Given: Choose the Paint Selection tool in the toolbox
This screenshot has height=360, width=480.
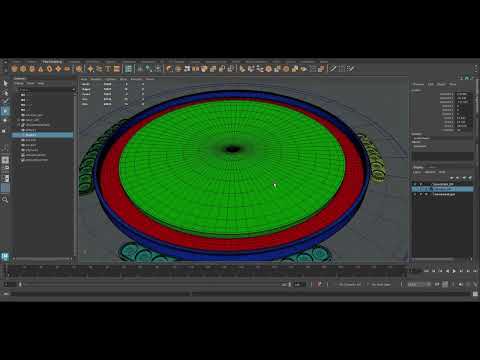Looking at the screenshot, I should point(5,101).
